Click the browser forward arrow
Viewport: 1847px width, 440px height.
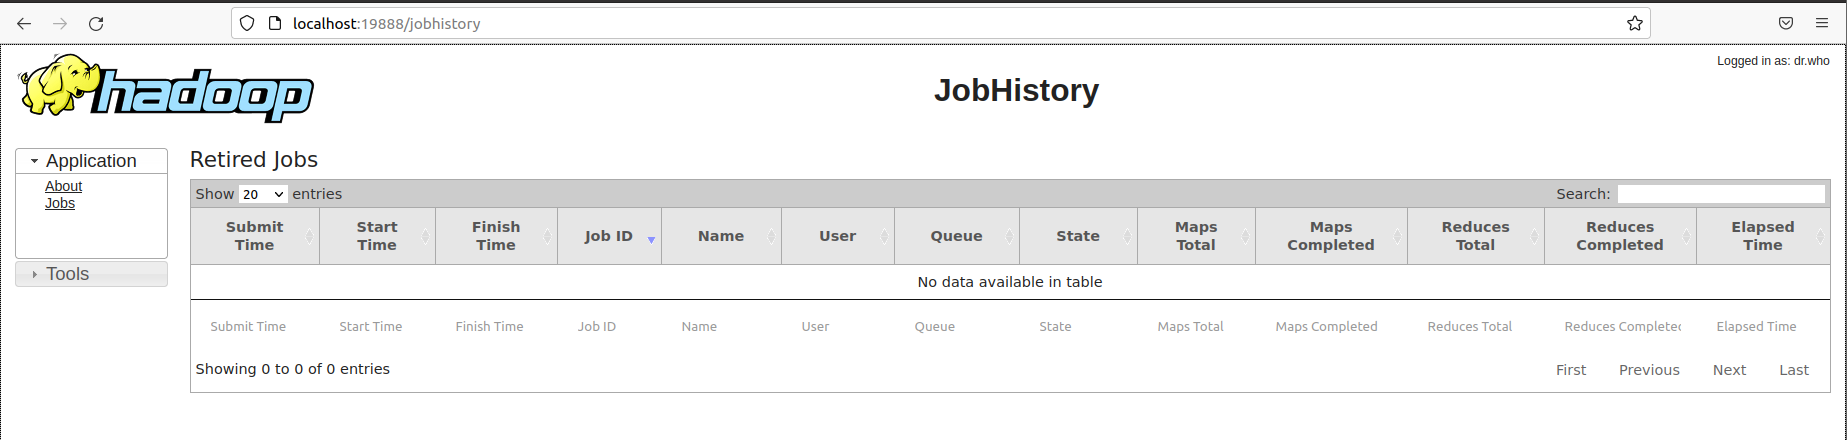tap(60, 23)
